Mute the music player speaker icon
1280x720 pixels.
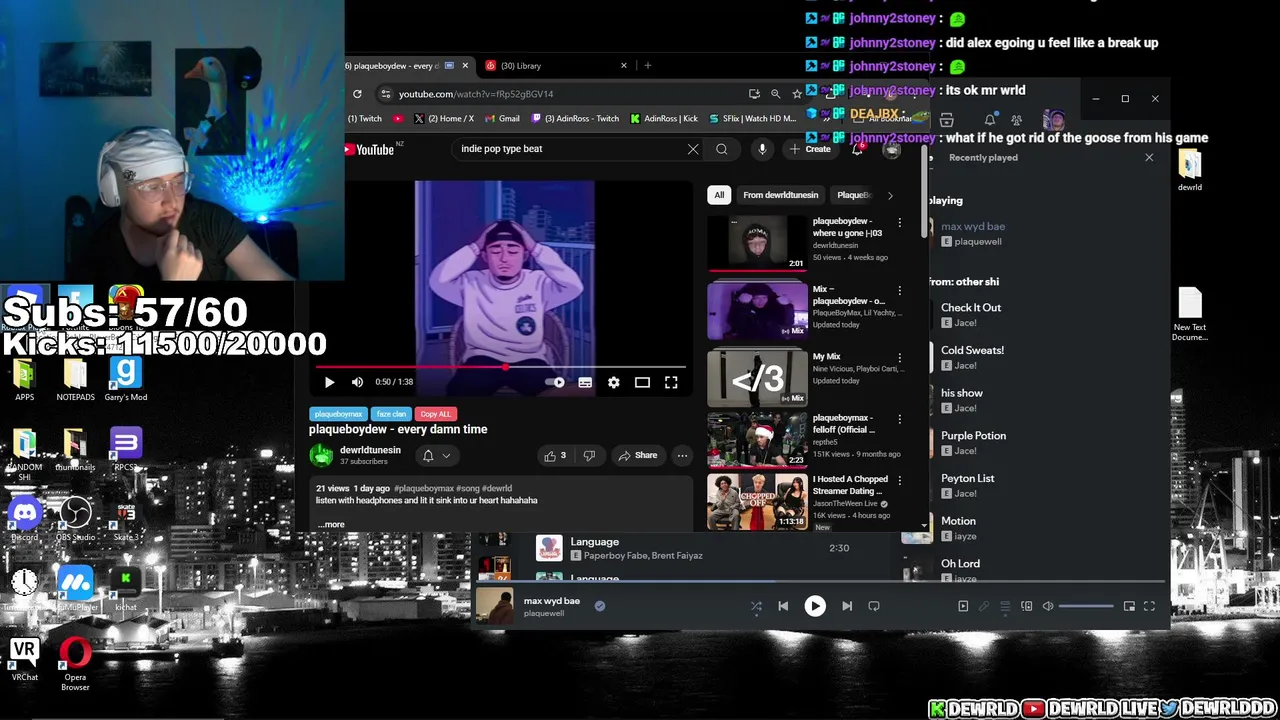coord(1047,606)
